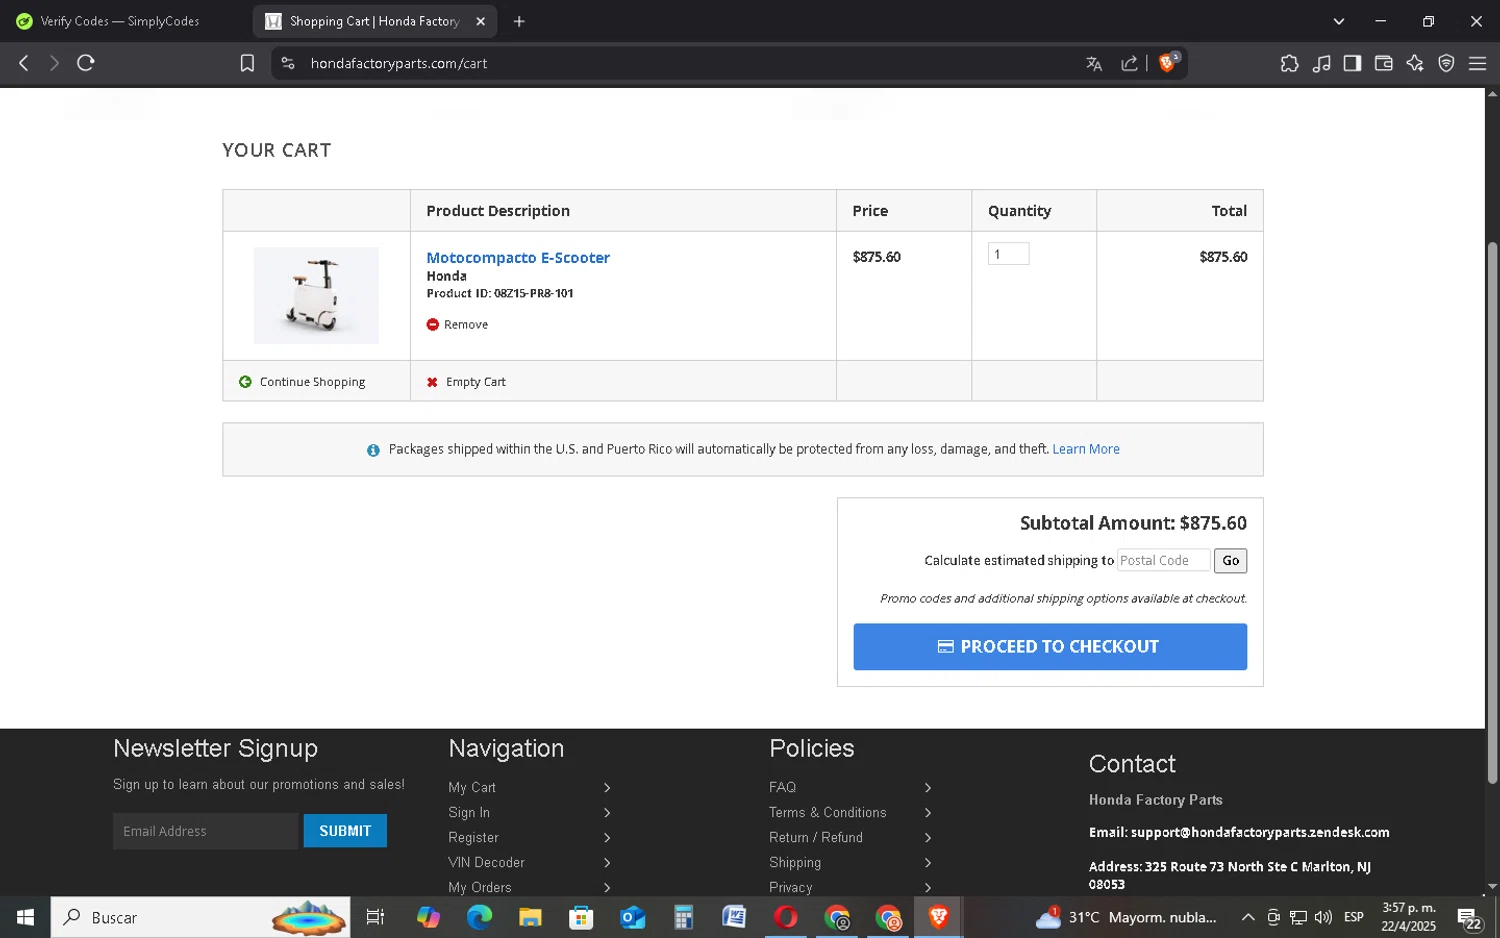Open the tab search dropdown arrow
Screen dimensions: 1500x938
1339,21
